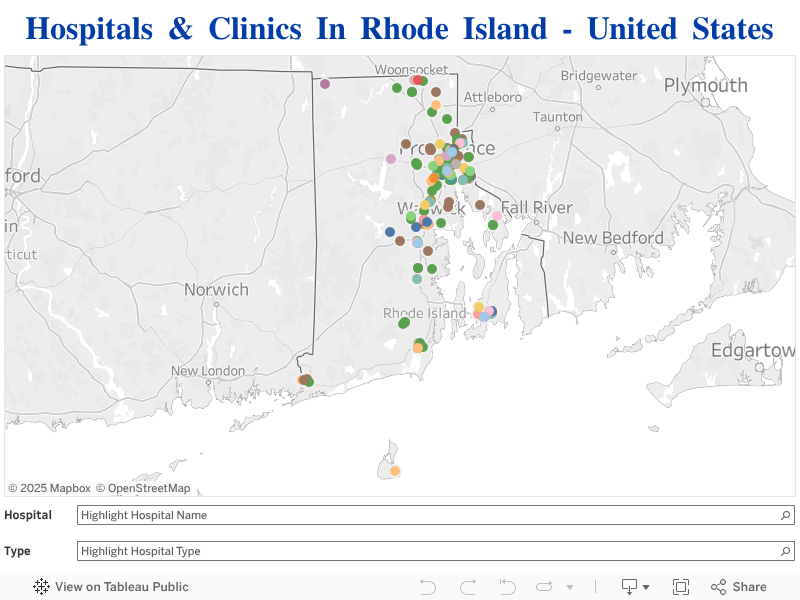The image size is (800, 600).
Task: Click the Mapbox attribution link
Action: [49, 488]
